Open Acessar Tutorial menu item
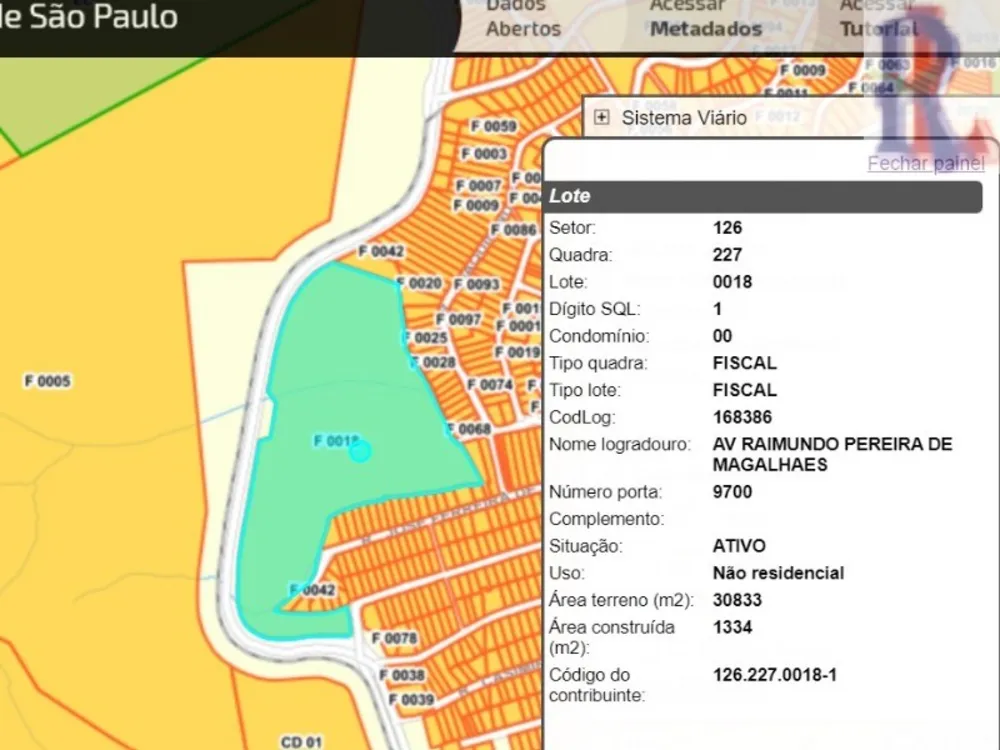Image resolution: width=1000 pixels, height=750 pixels. 879,18
